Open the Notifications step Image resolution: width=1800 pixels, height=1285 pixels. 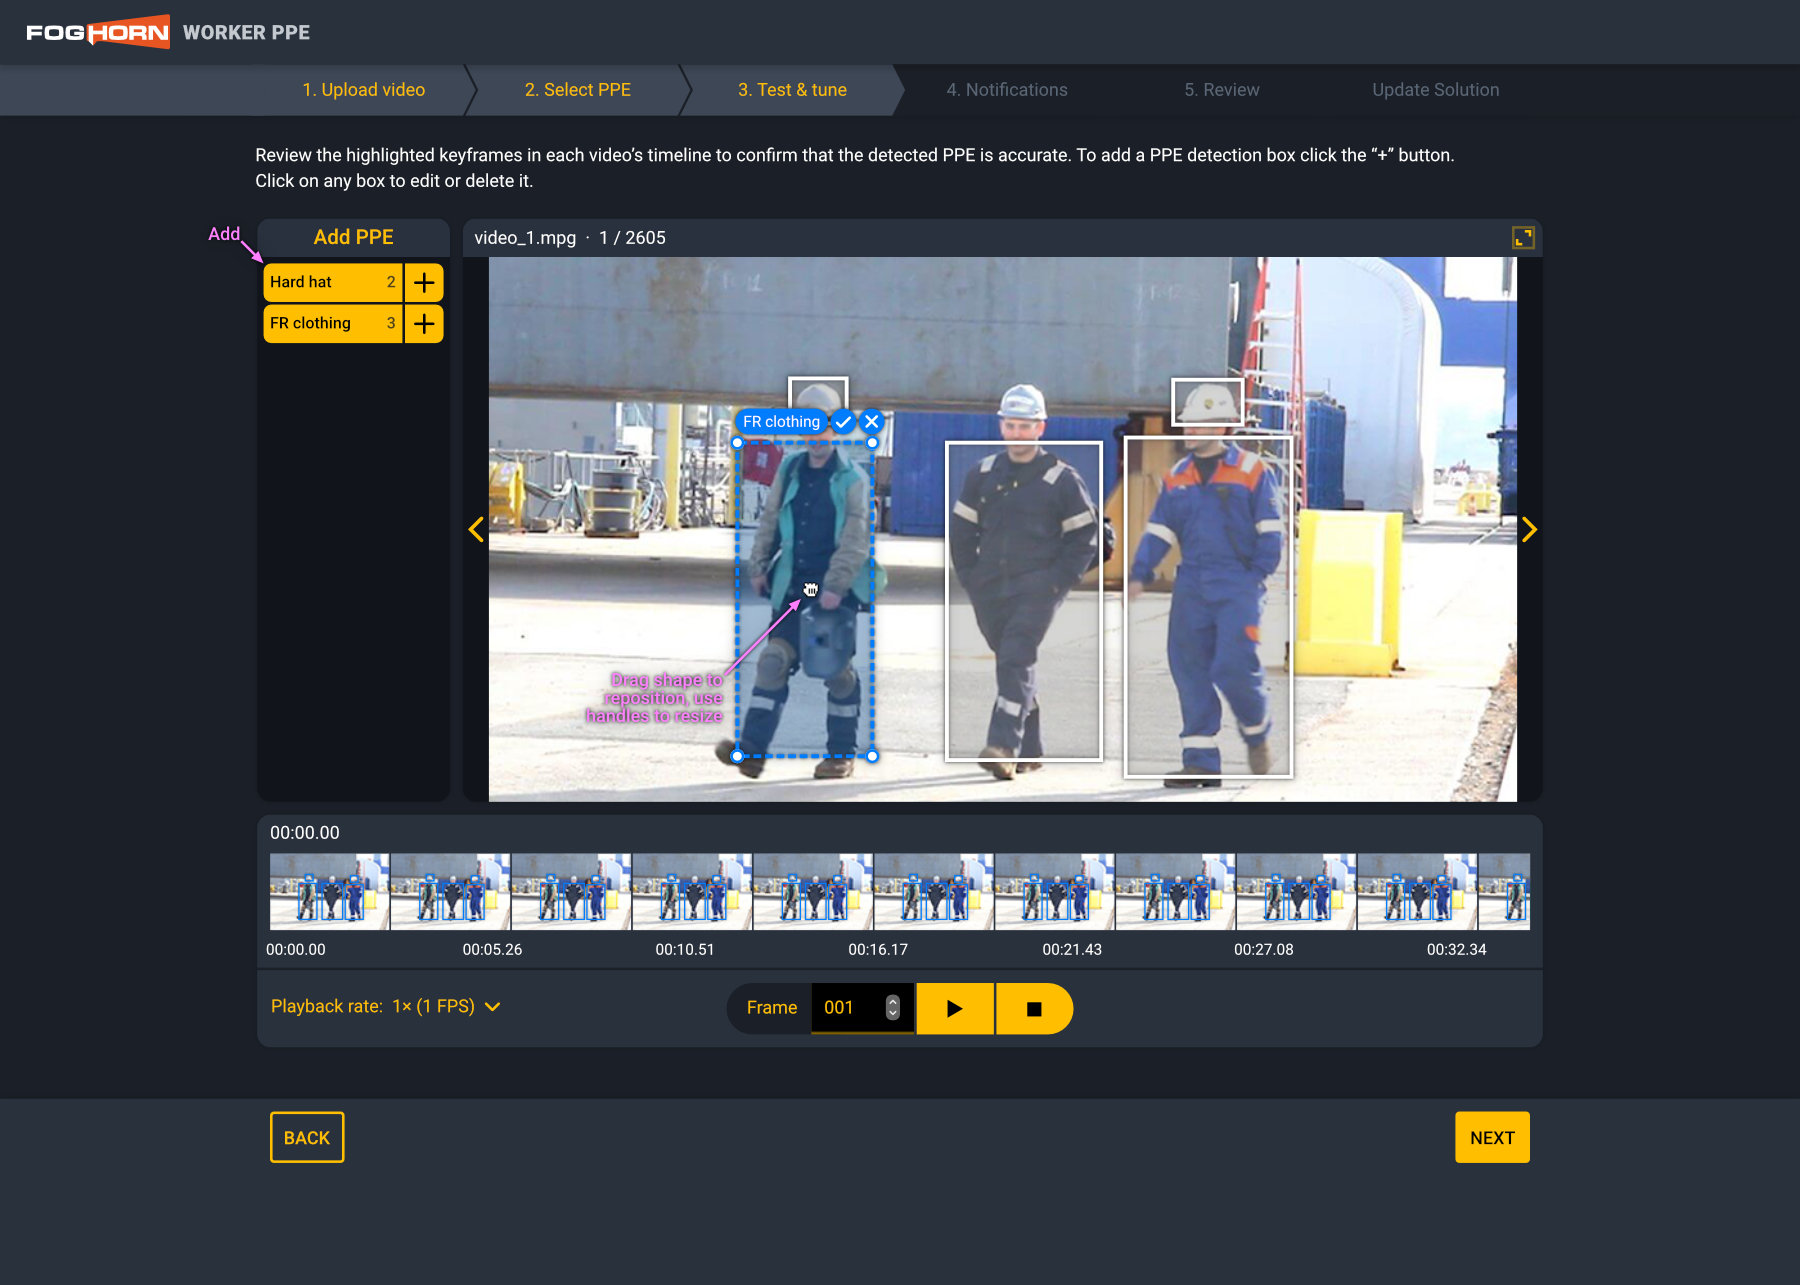[x=1006, y=90]
